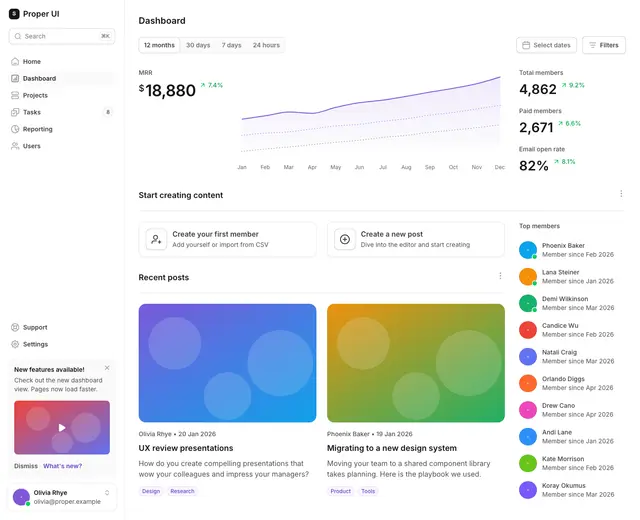
Task: Click Drew Cano's pink avatar
Action: [x=528, y=410]
